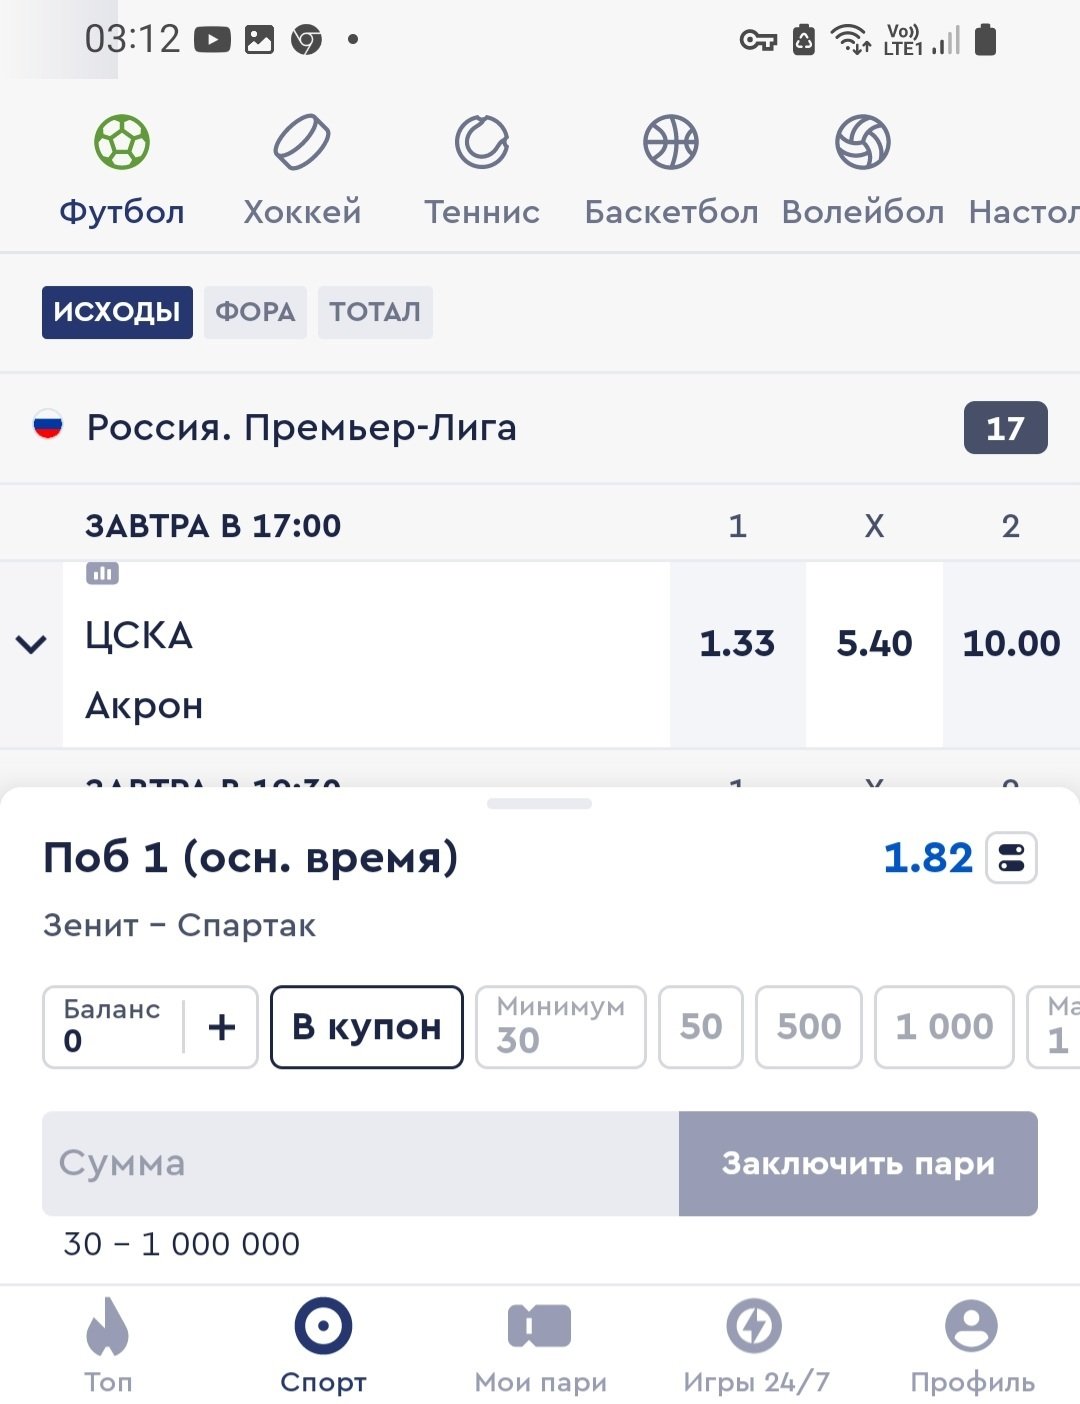Select the ТОТАЛ market filter

[375, 312]
